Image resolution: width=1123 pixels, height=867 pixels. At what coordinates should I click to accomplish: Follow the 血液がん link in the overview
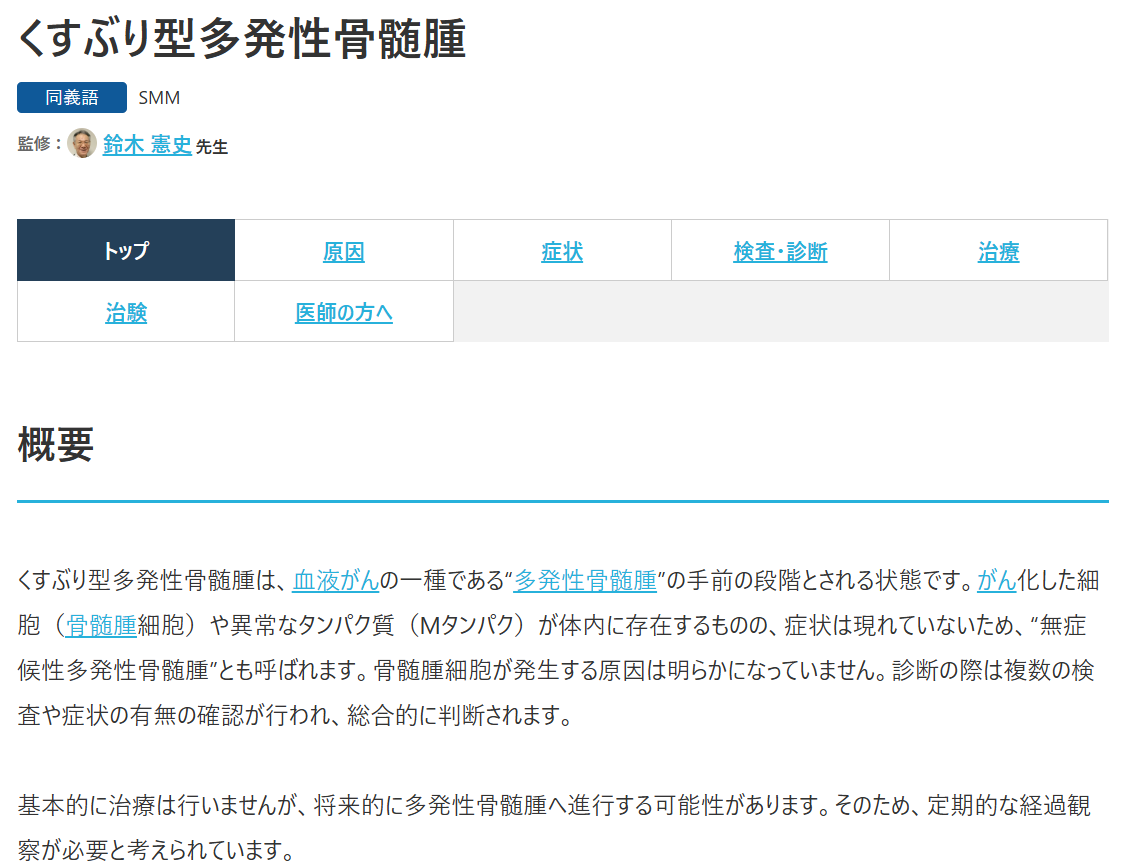[336, 580]
